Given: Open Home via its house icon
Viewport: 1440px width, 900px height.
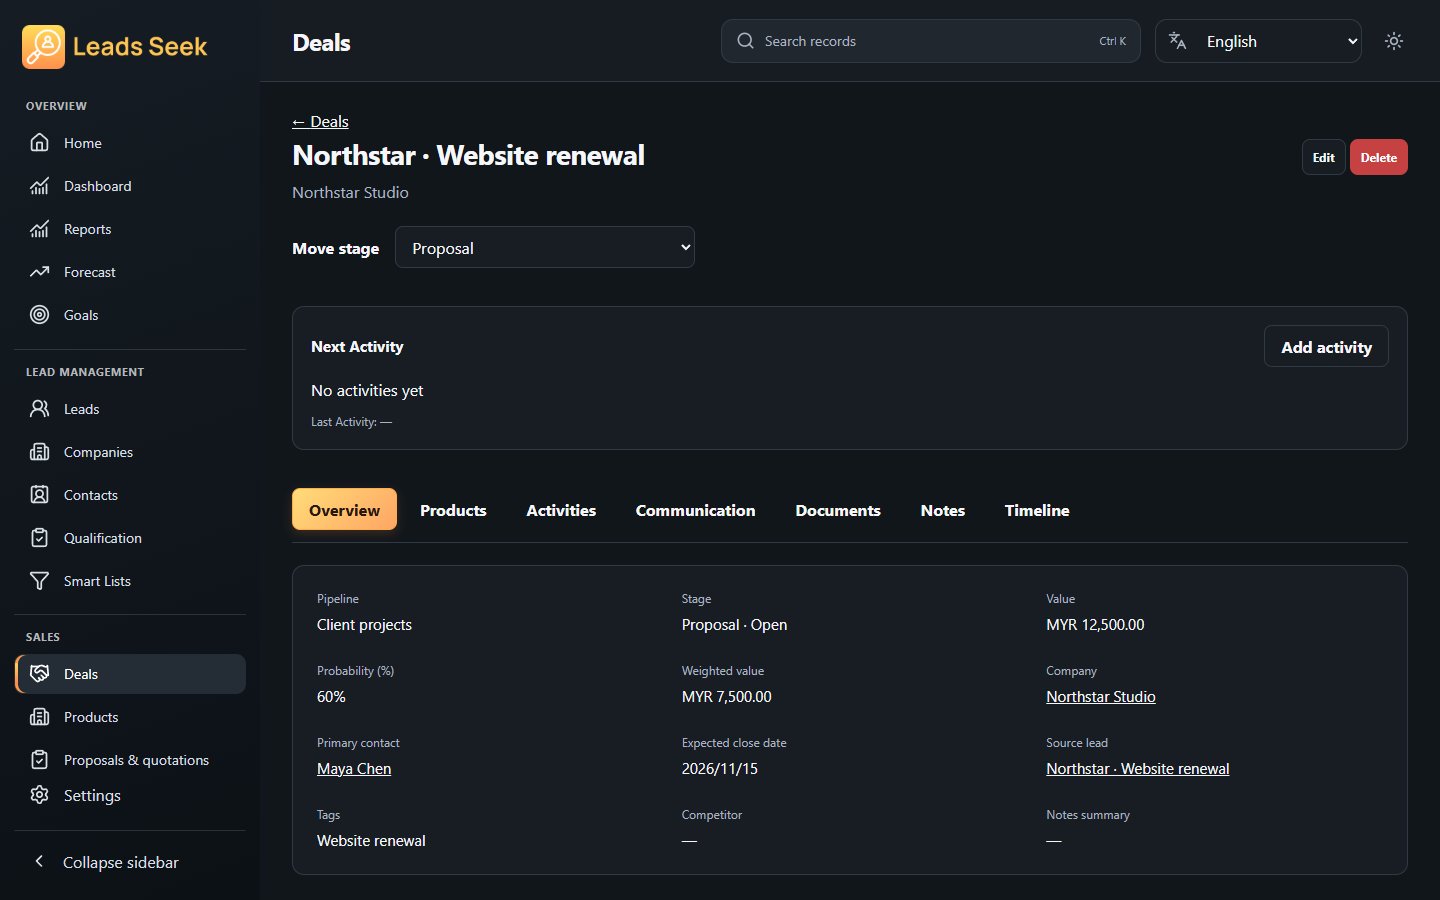Looking at the screenshot, I should tap(39, 143).
